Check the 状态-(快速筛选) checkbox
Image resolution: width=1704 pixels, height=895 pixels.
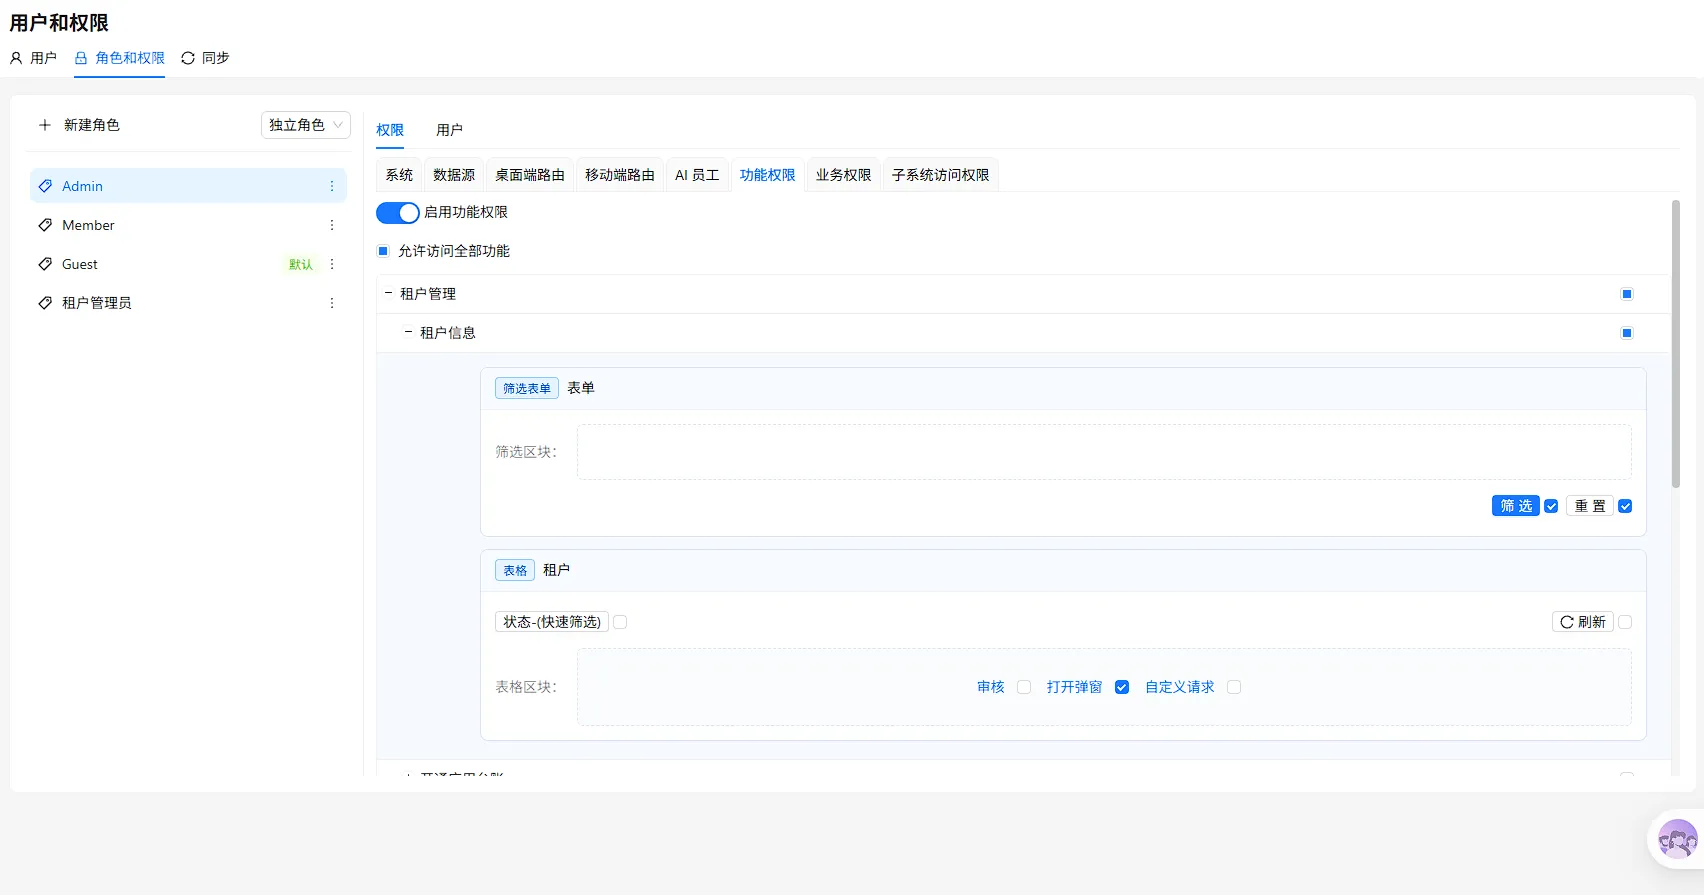click(620, 622)
